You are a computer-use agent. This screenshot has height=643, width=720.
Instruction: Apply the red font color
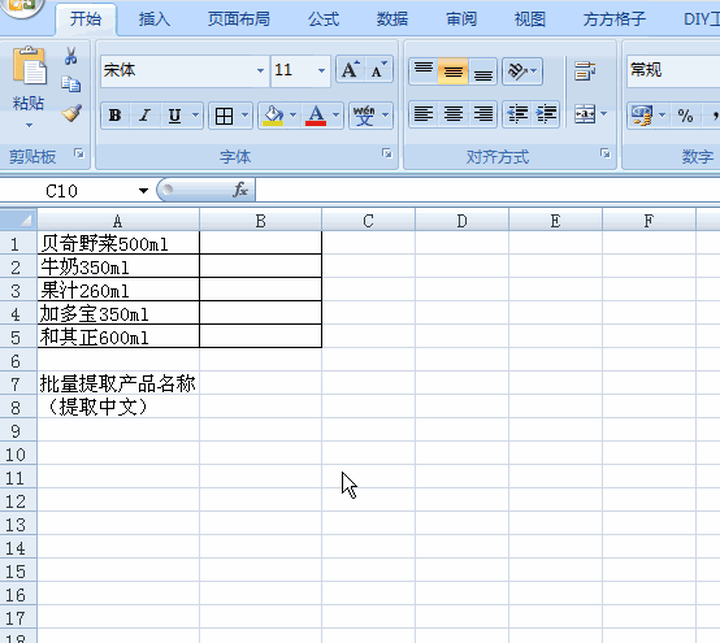click(316, 116)
